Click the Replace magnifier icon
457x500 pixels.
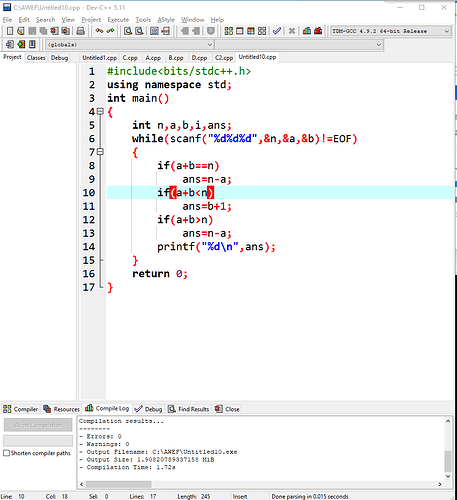(139, 31)
